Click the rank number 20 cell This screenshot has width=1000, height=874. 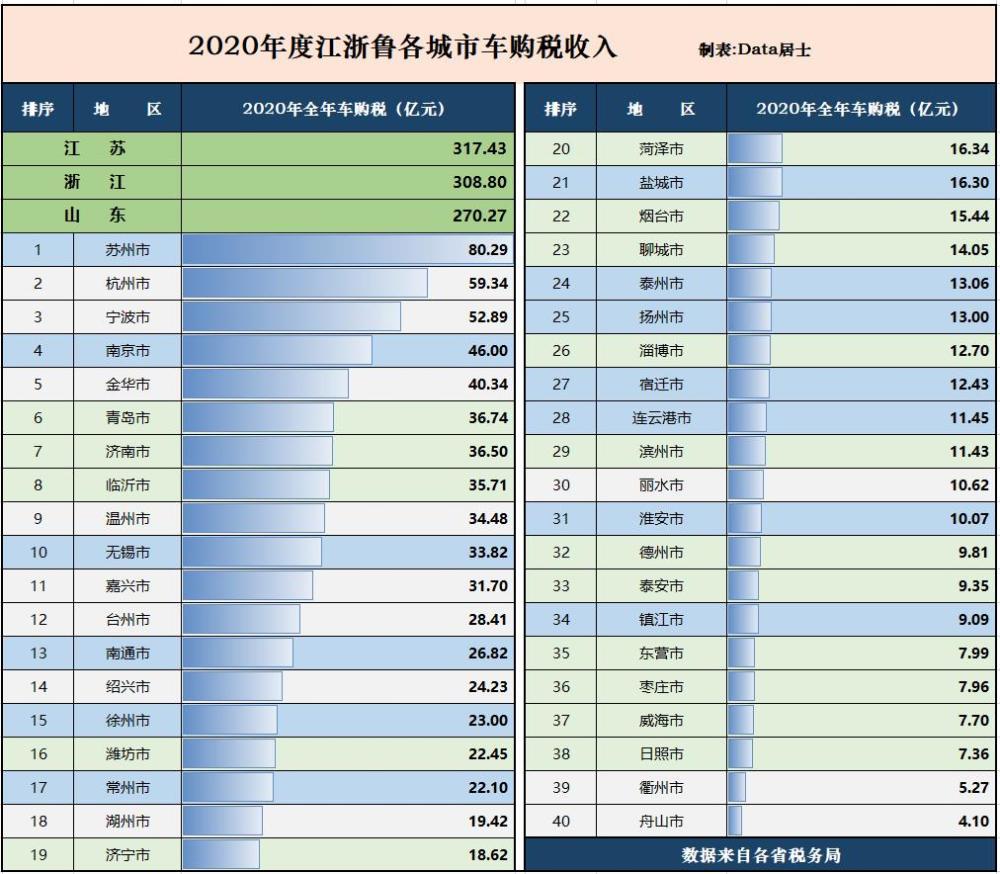coord(561,149)
